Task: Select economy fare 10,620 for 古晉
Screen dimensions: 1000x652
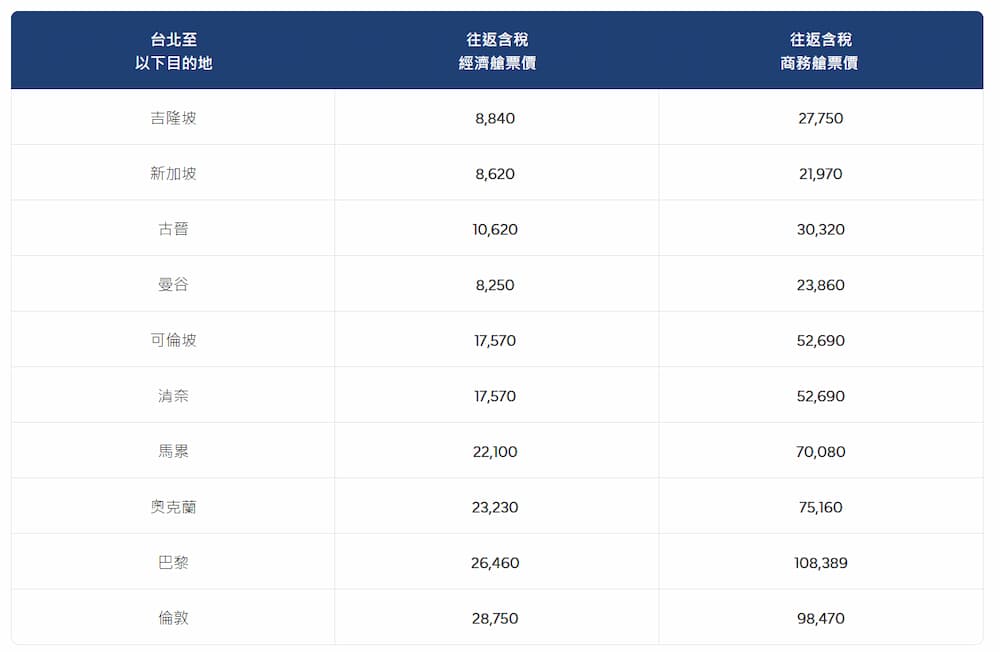Action: coord(495,229)
